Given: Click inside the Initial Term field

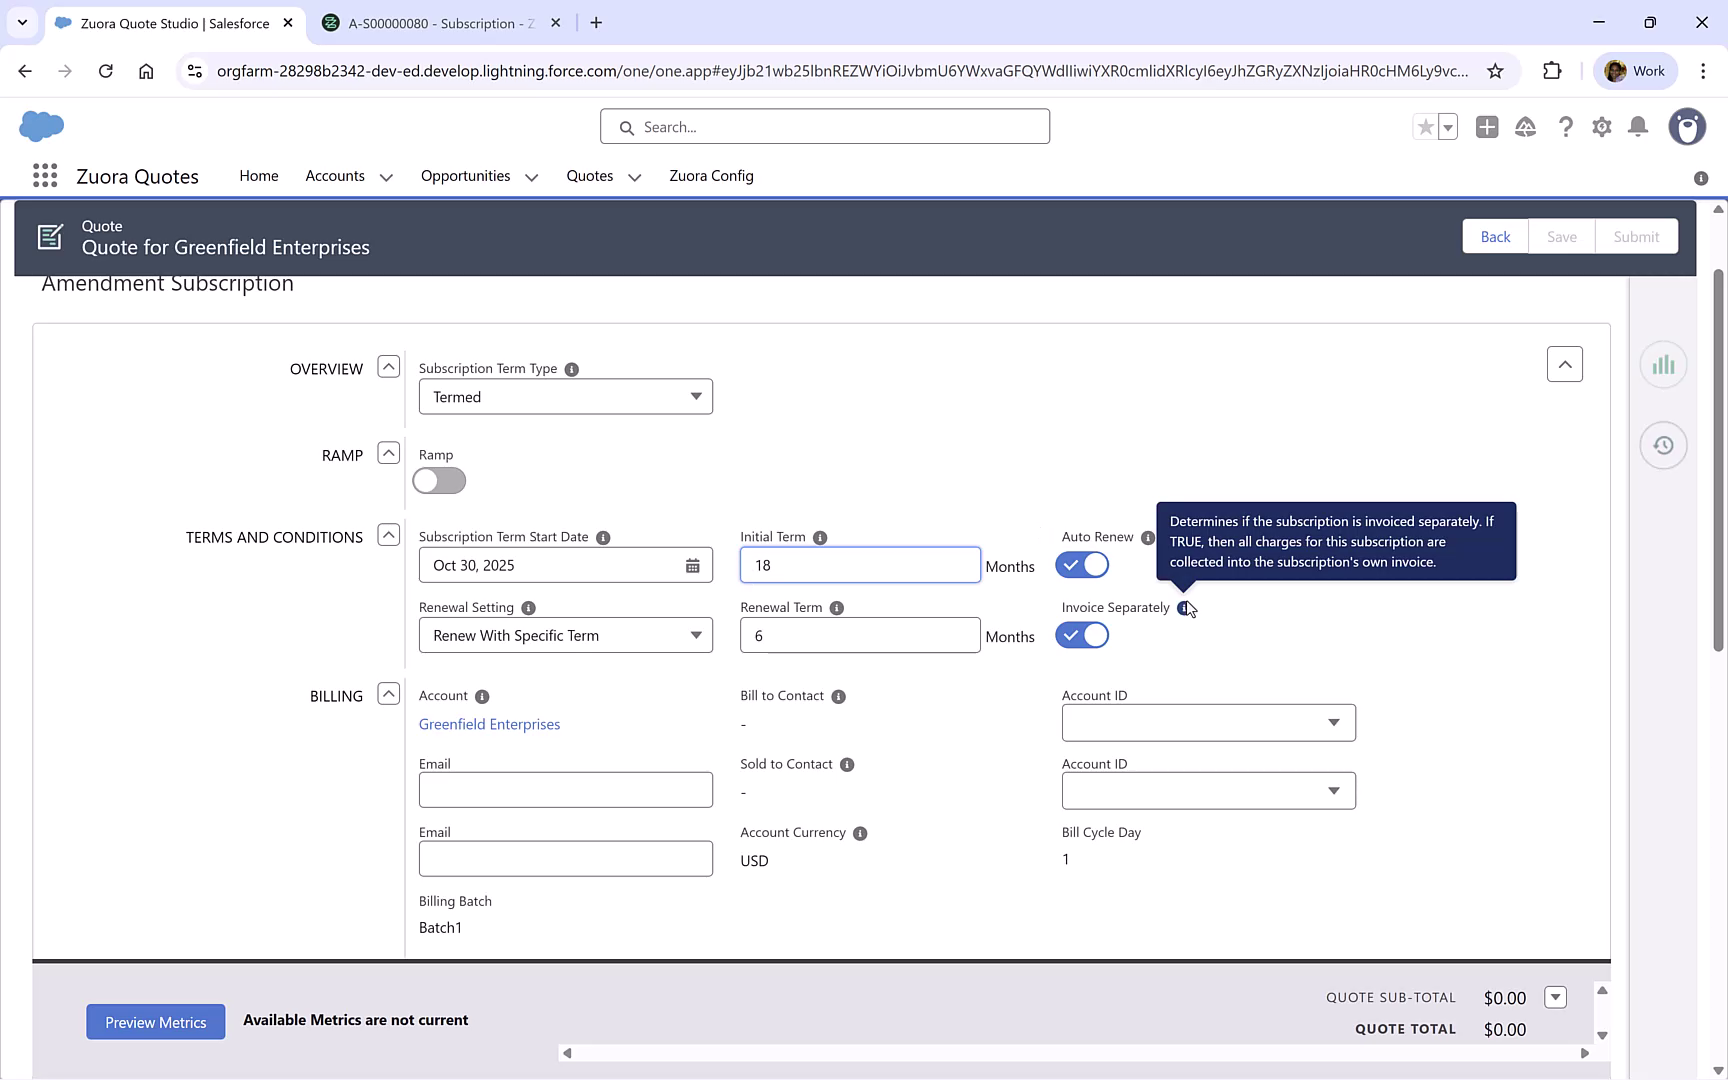Looking at the screenshot, I should [x=859, y=565].
